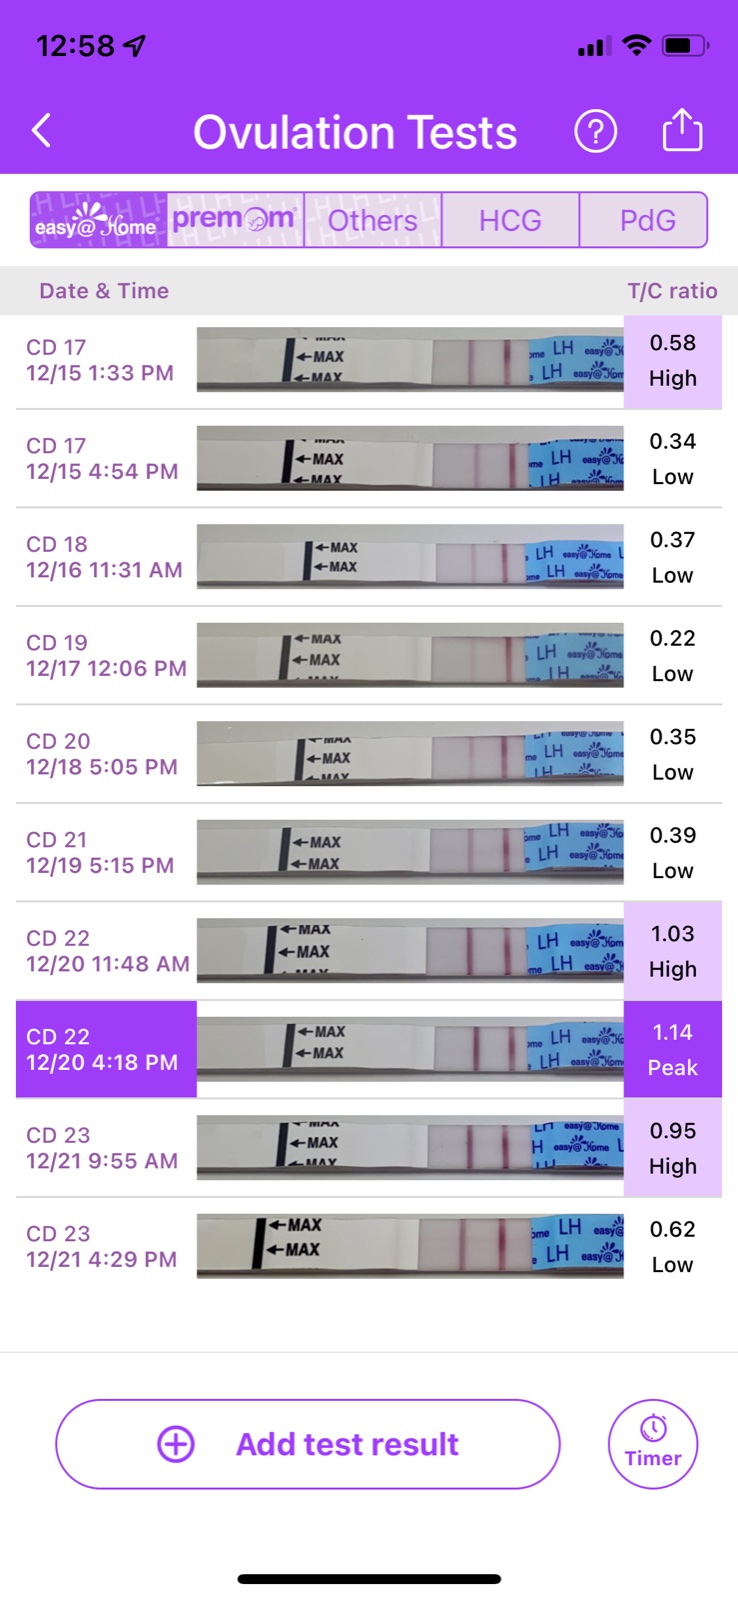Open test strip photo for 12/15 1:33 PM
738x1600 pixels.
click(x=410, y=360)
